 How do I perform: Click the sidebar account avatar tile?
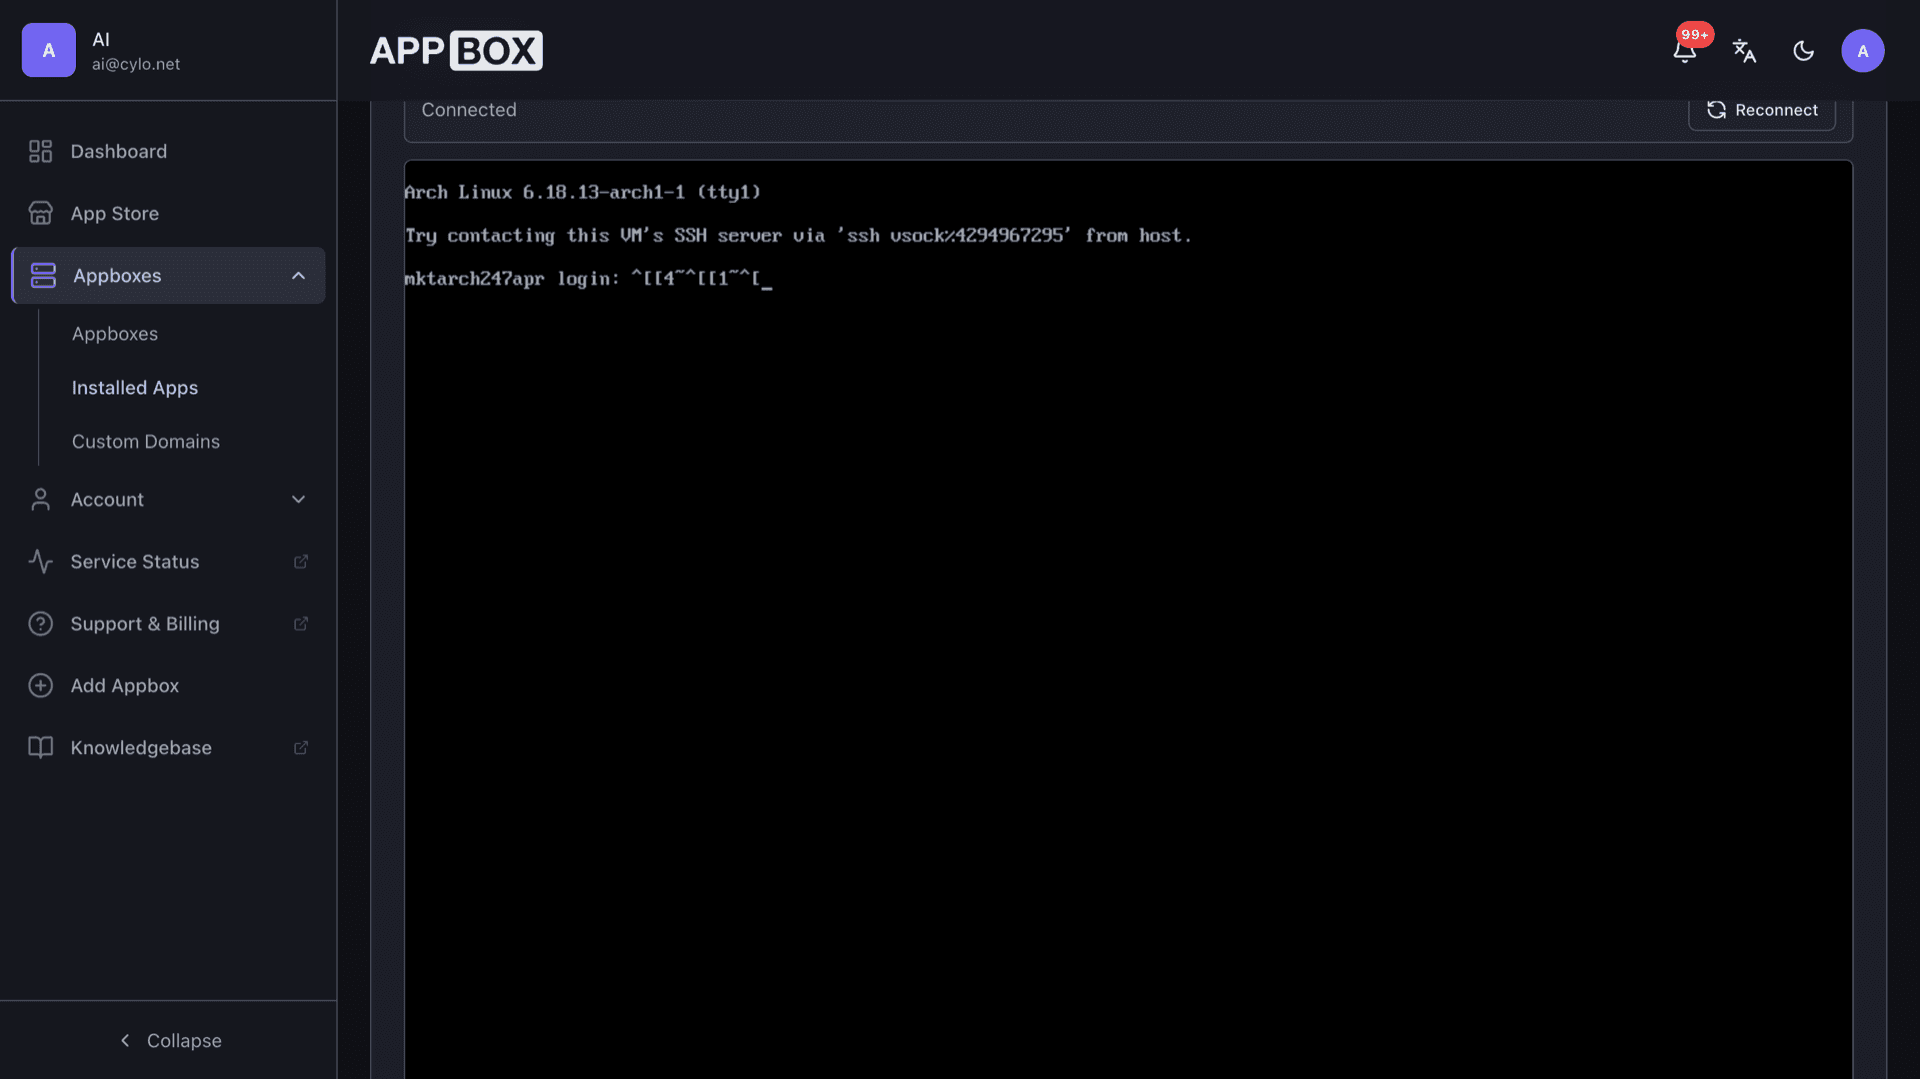click(x=48, y=50)
